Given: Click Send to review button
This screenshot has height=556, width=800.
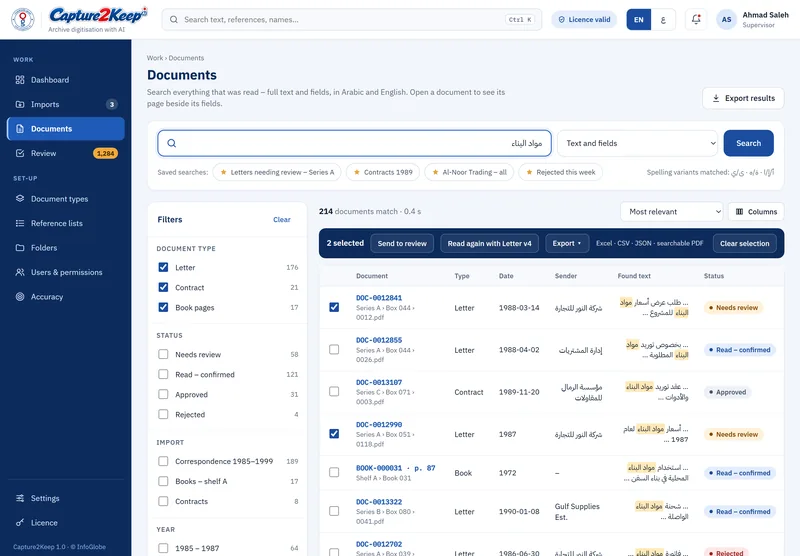Looking at the screenshot, I should click(x=402, y=243).
